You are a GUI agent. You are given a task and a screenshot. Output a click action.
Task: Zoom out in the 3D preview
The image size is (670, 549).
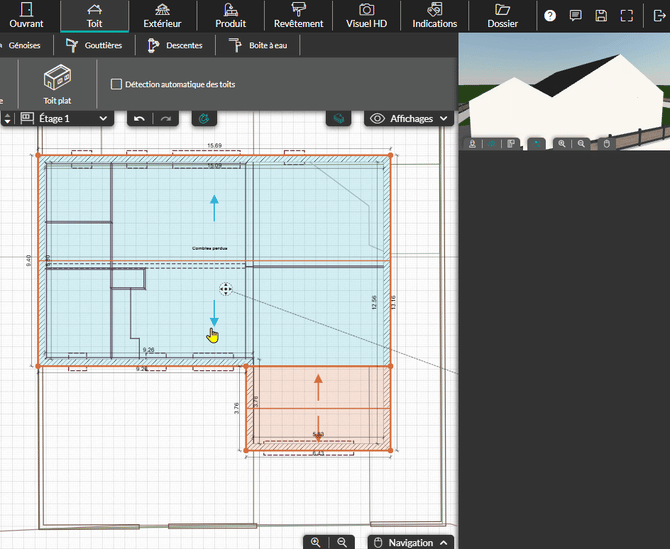(582, 144)
